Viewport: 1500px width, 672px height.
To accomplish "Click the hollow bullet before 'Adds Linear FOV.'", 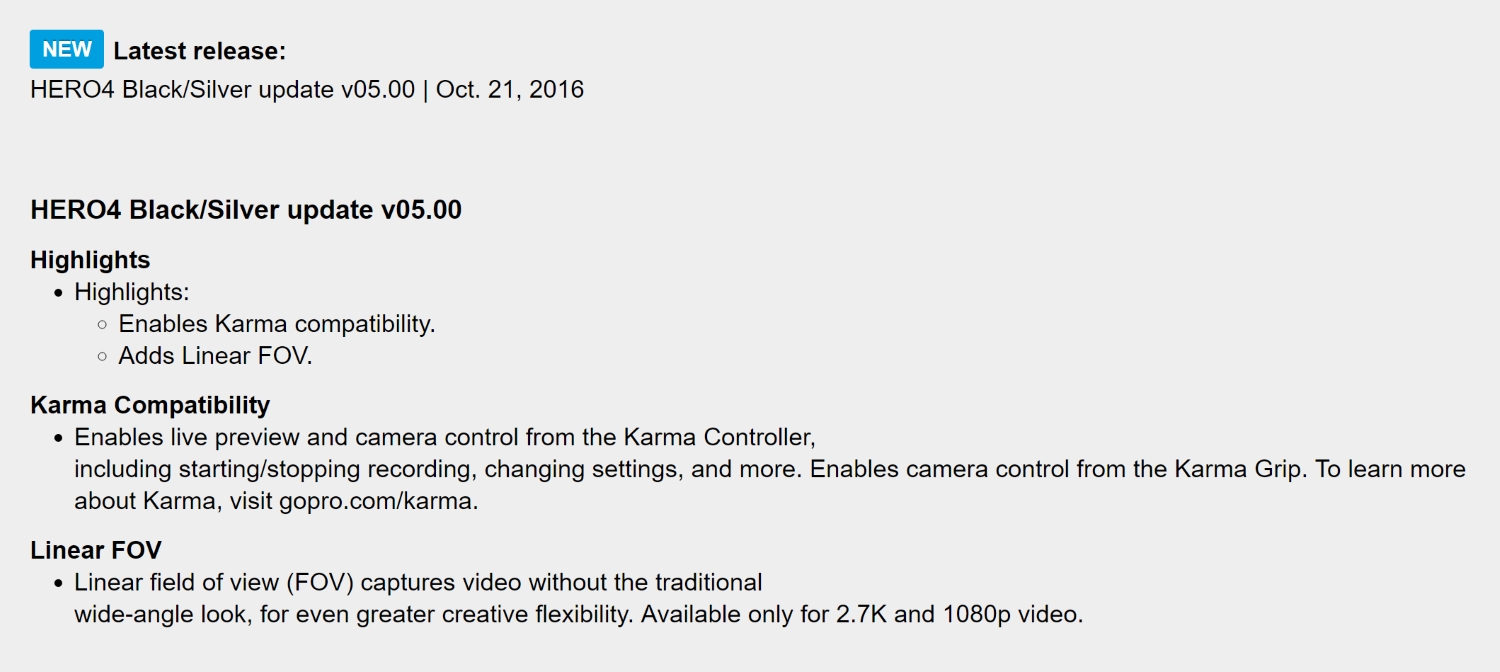I will (x=102, y=357).
